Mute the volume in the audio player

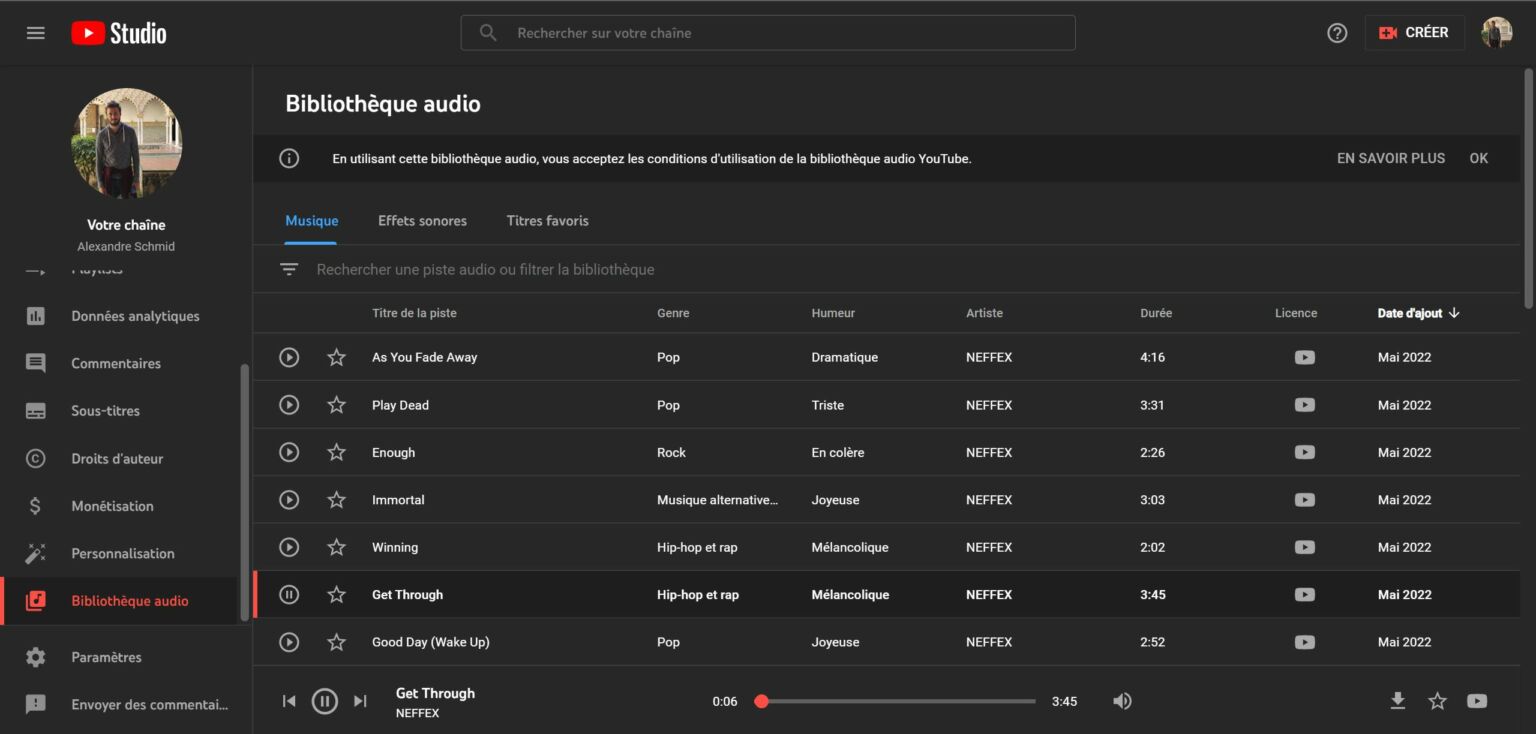(x=1121, y=701)
